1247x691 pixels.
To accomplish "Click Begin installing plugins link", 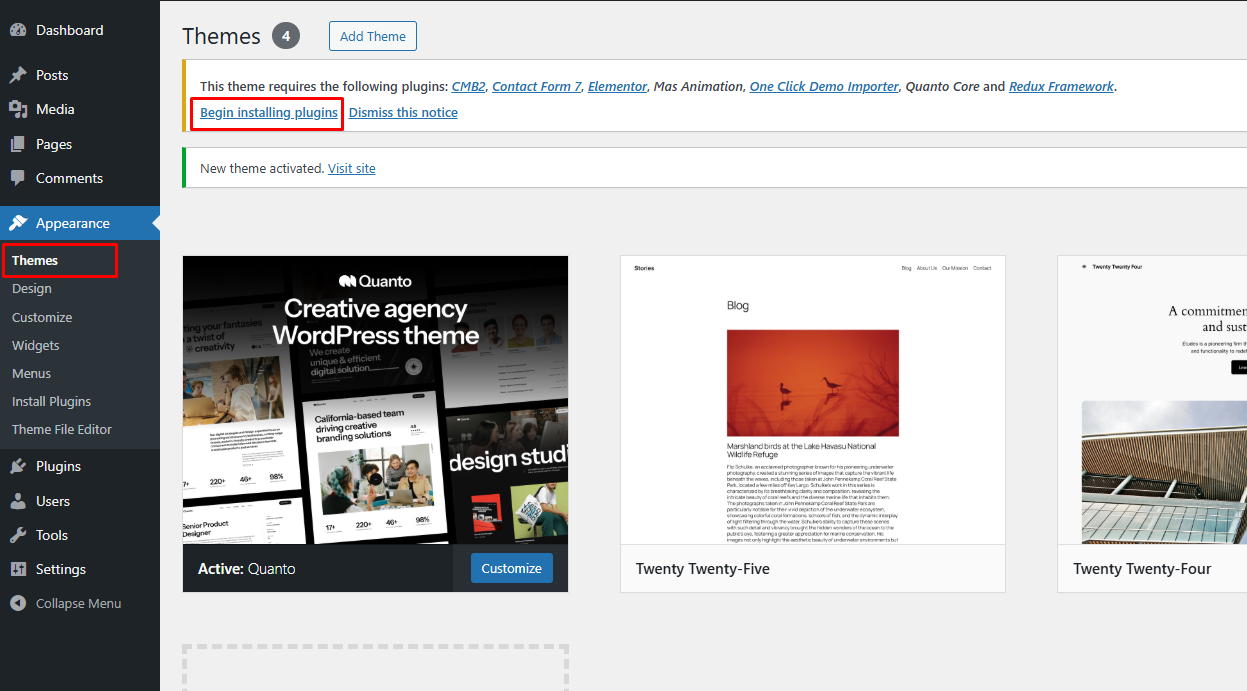I will pos(269,112).
